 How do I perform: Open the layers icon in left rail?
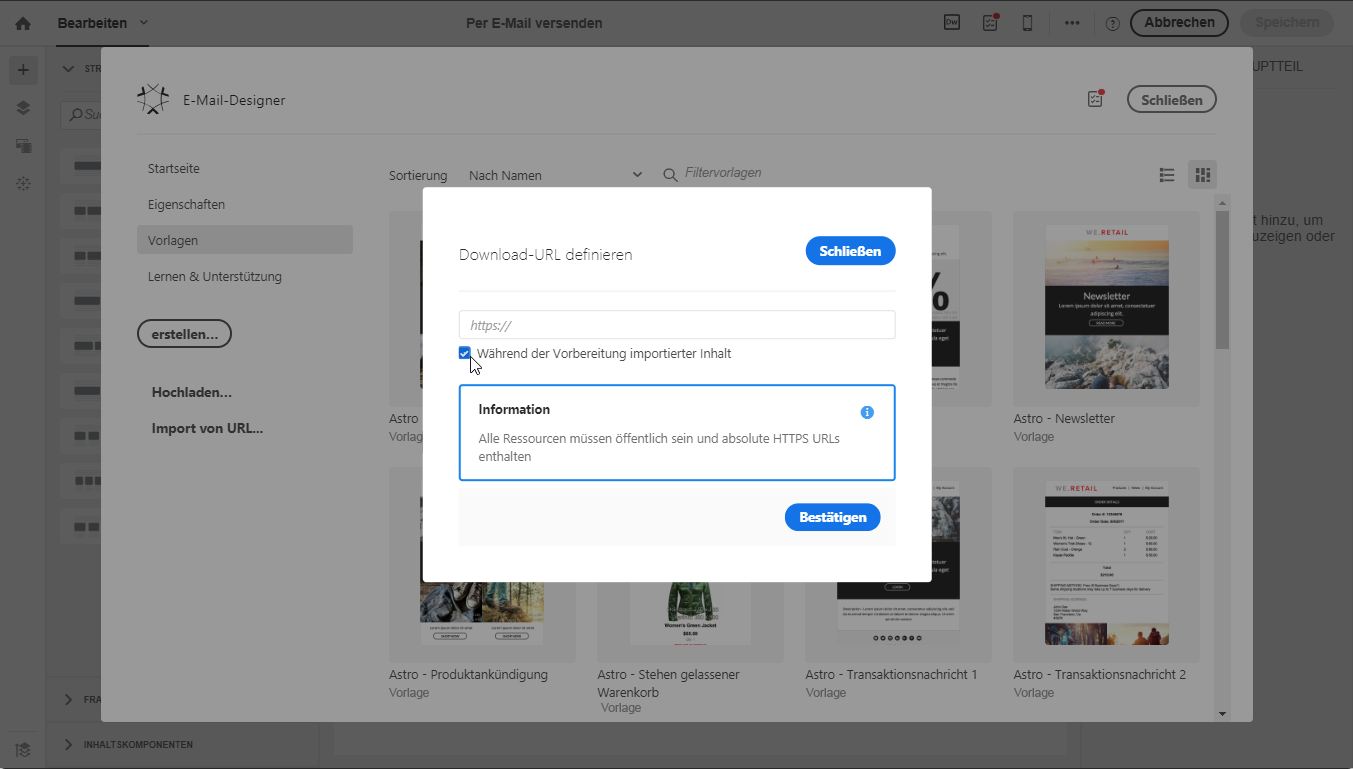pyautogui.click(x=24, y=108)
